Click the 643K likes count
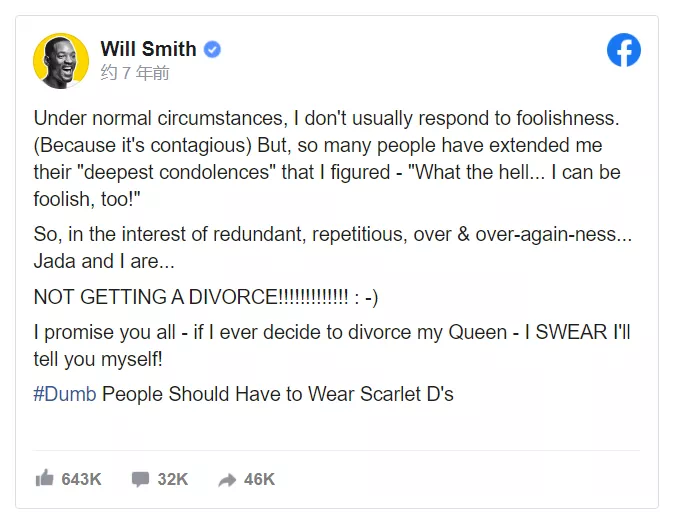Screen dimensions: 676x526 [81, 479]
